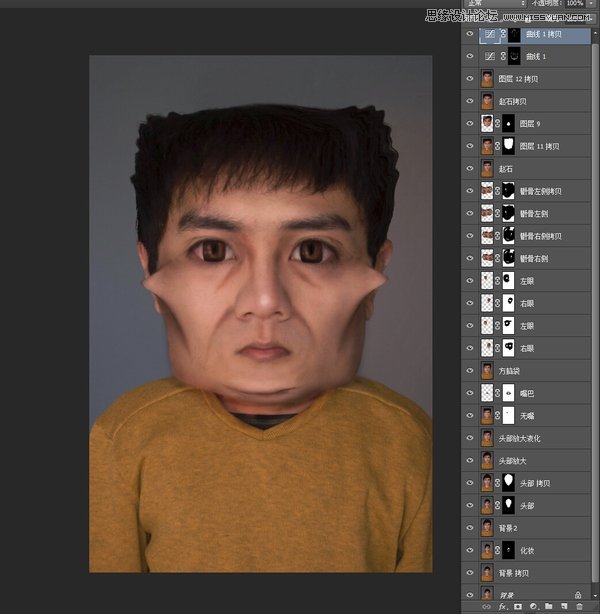This screenshot has height=614, width=600.
Task: Click the layer mask thumbnail of 图层 11 拷贝
Action: pyautogui.click(x=507, y=146)
